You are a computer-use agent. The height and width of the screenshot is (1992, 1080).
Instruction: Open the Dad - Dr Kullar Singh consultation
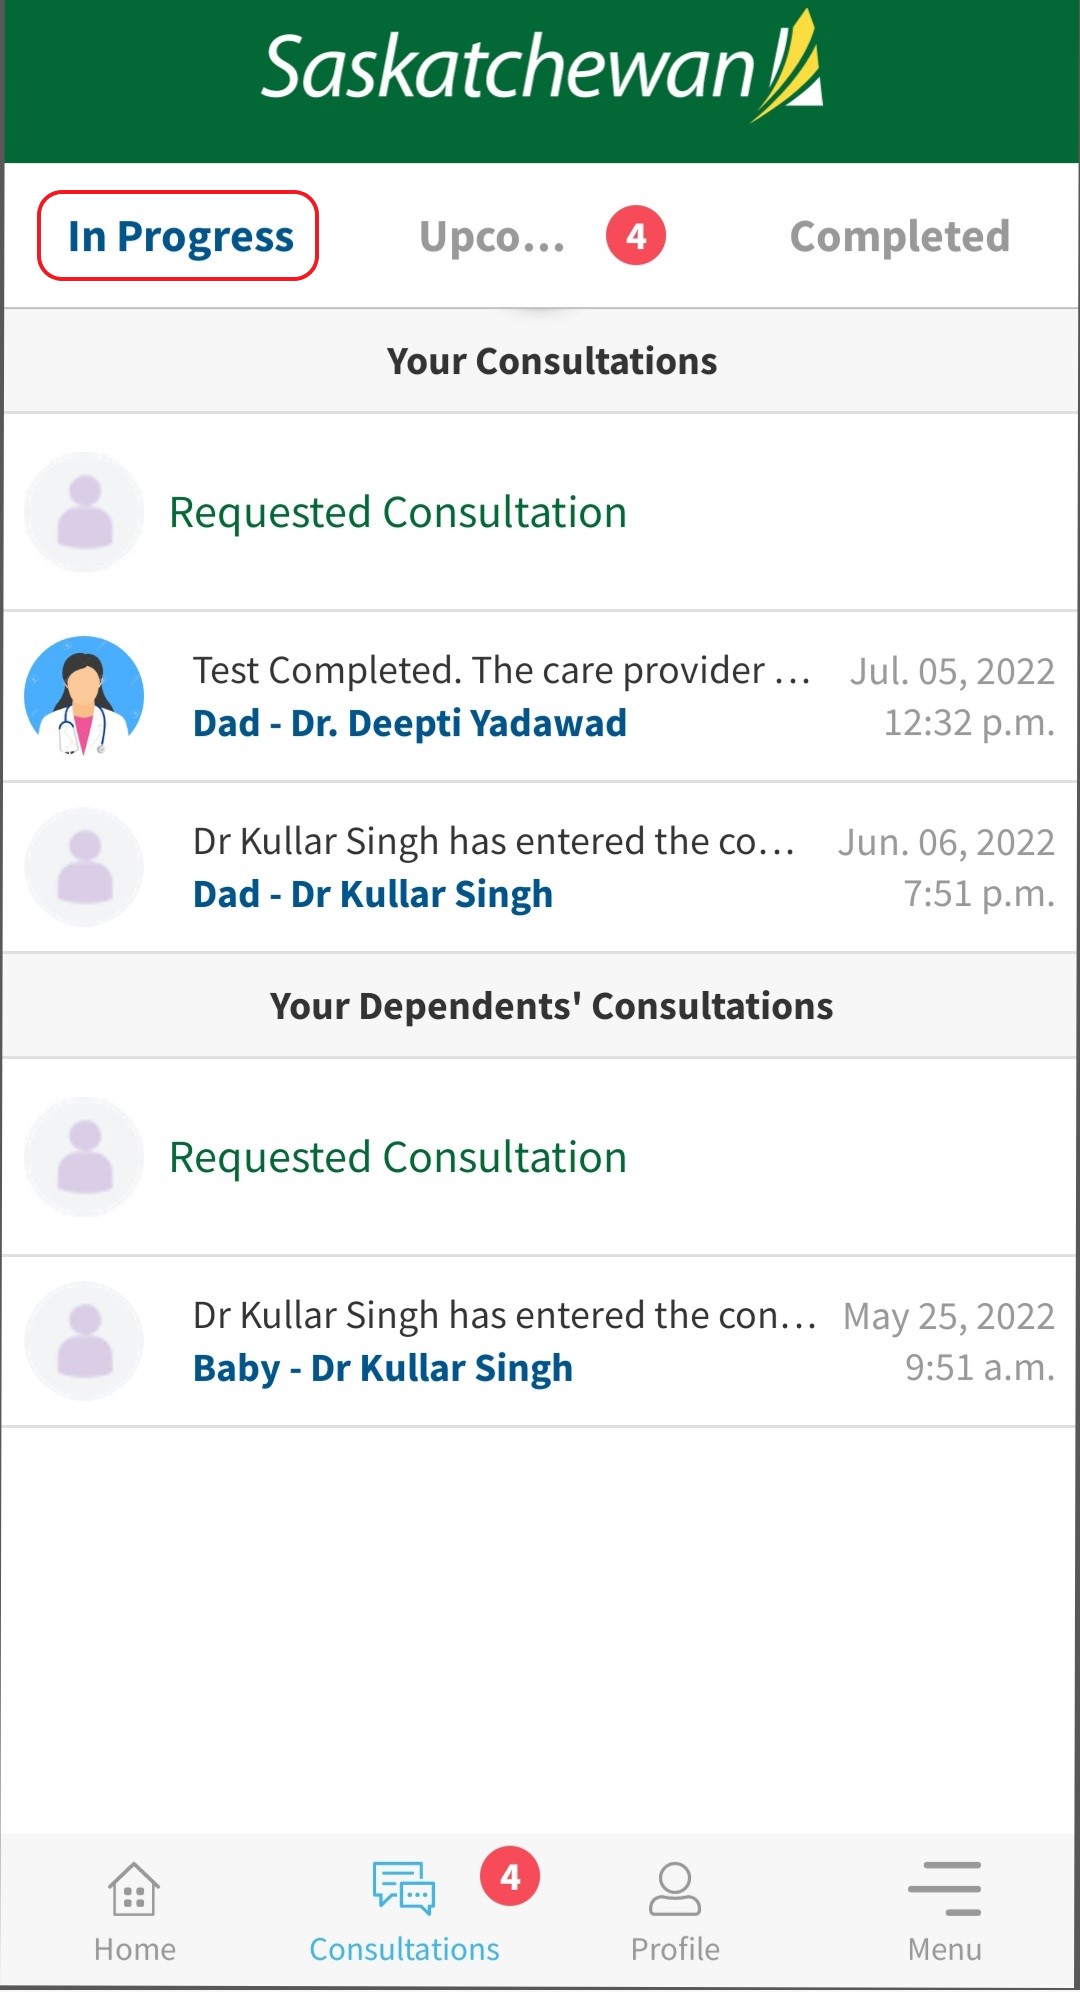tap(372, 894)
